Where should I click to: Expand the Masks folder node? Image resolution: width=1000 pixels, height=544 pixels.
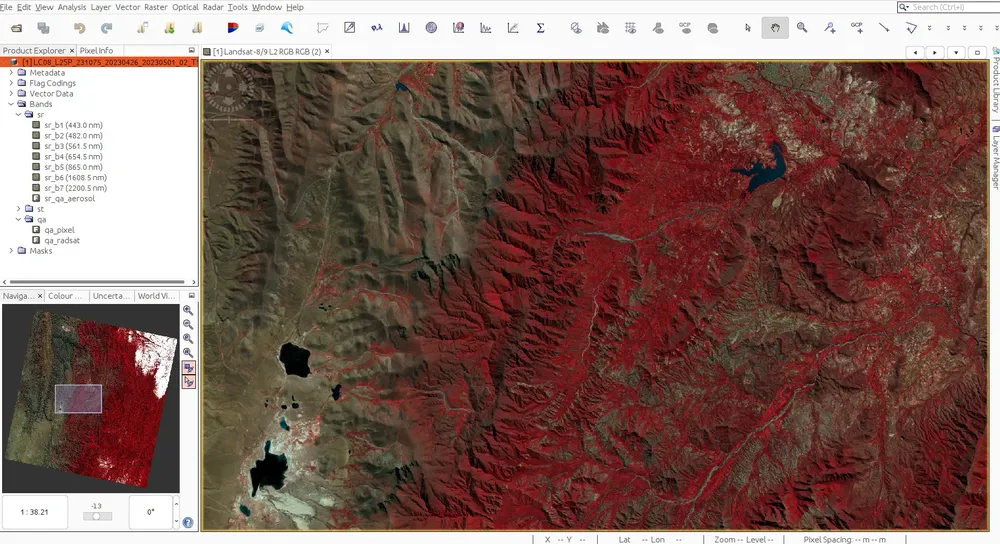(x=11, y=251)
